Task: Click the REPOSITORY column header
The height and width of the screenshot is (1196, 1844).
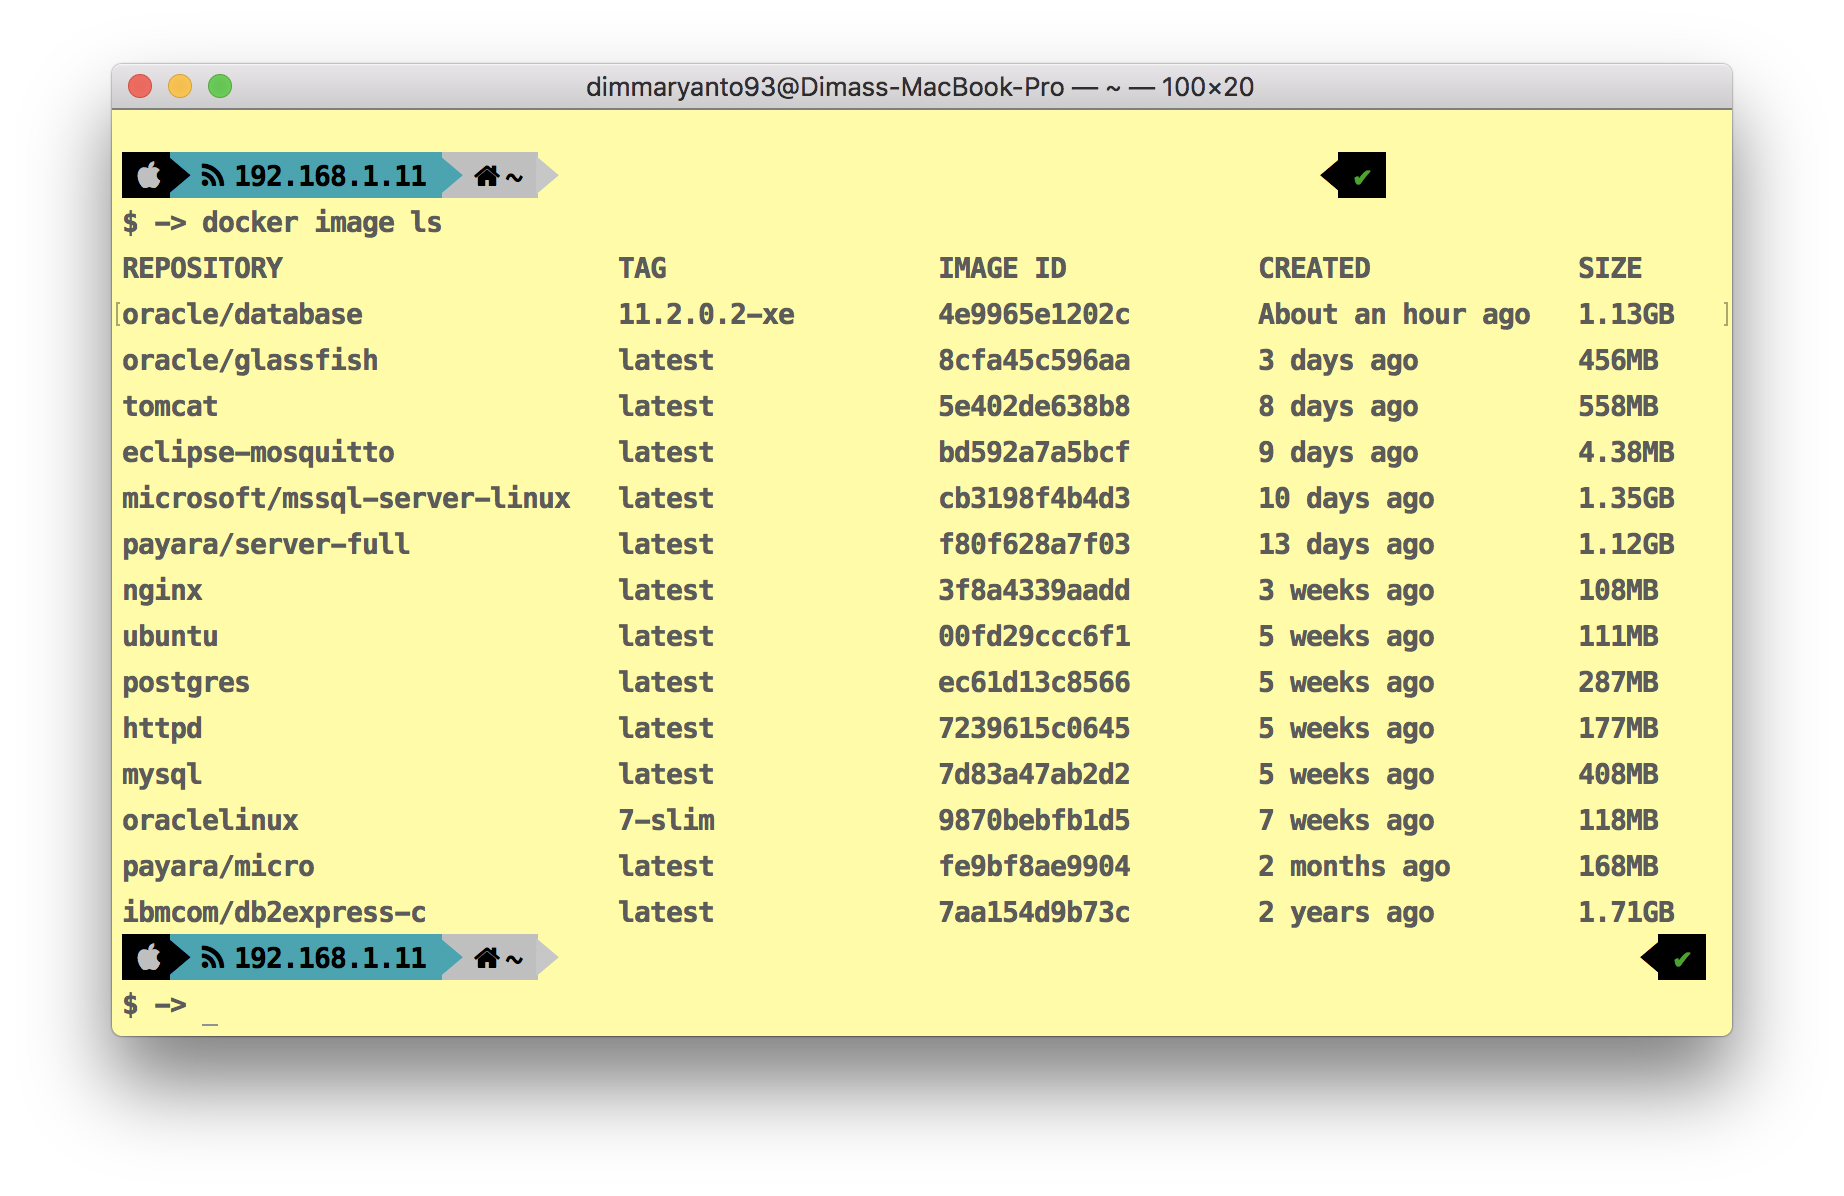Action: [x=202, y=268]
